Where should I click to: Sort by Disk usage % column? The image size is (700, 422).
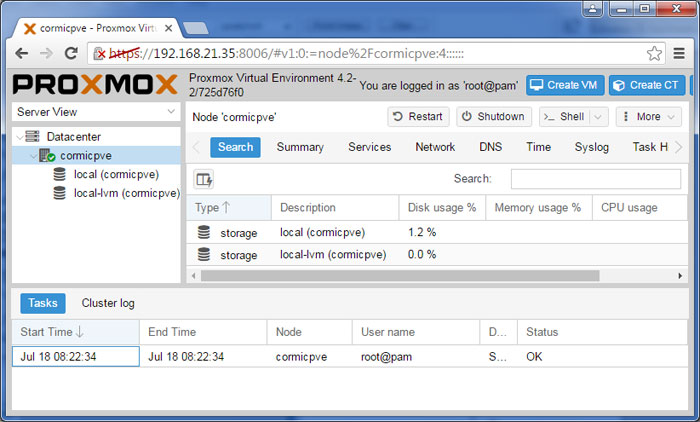[442, 208]
